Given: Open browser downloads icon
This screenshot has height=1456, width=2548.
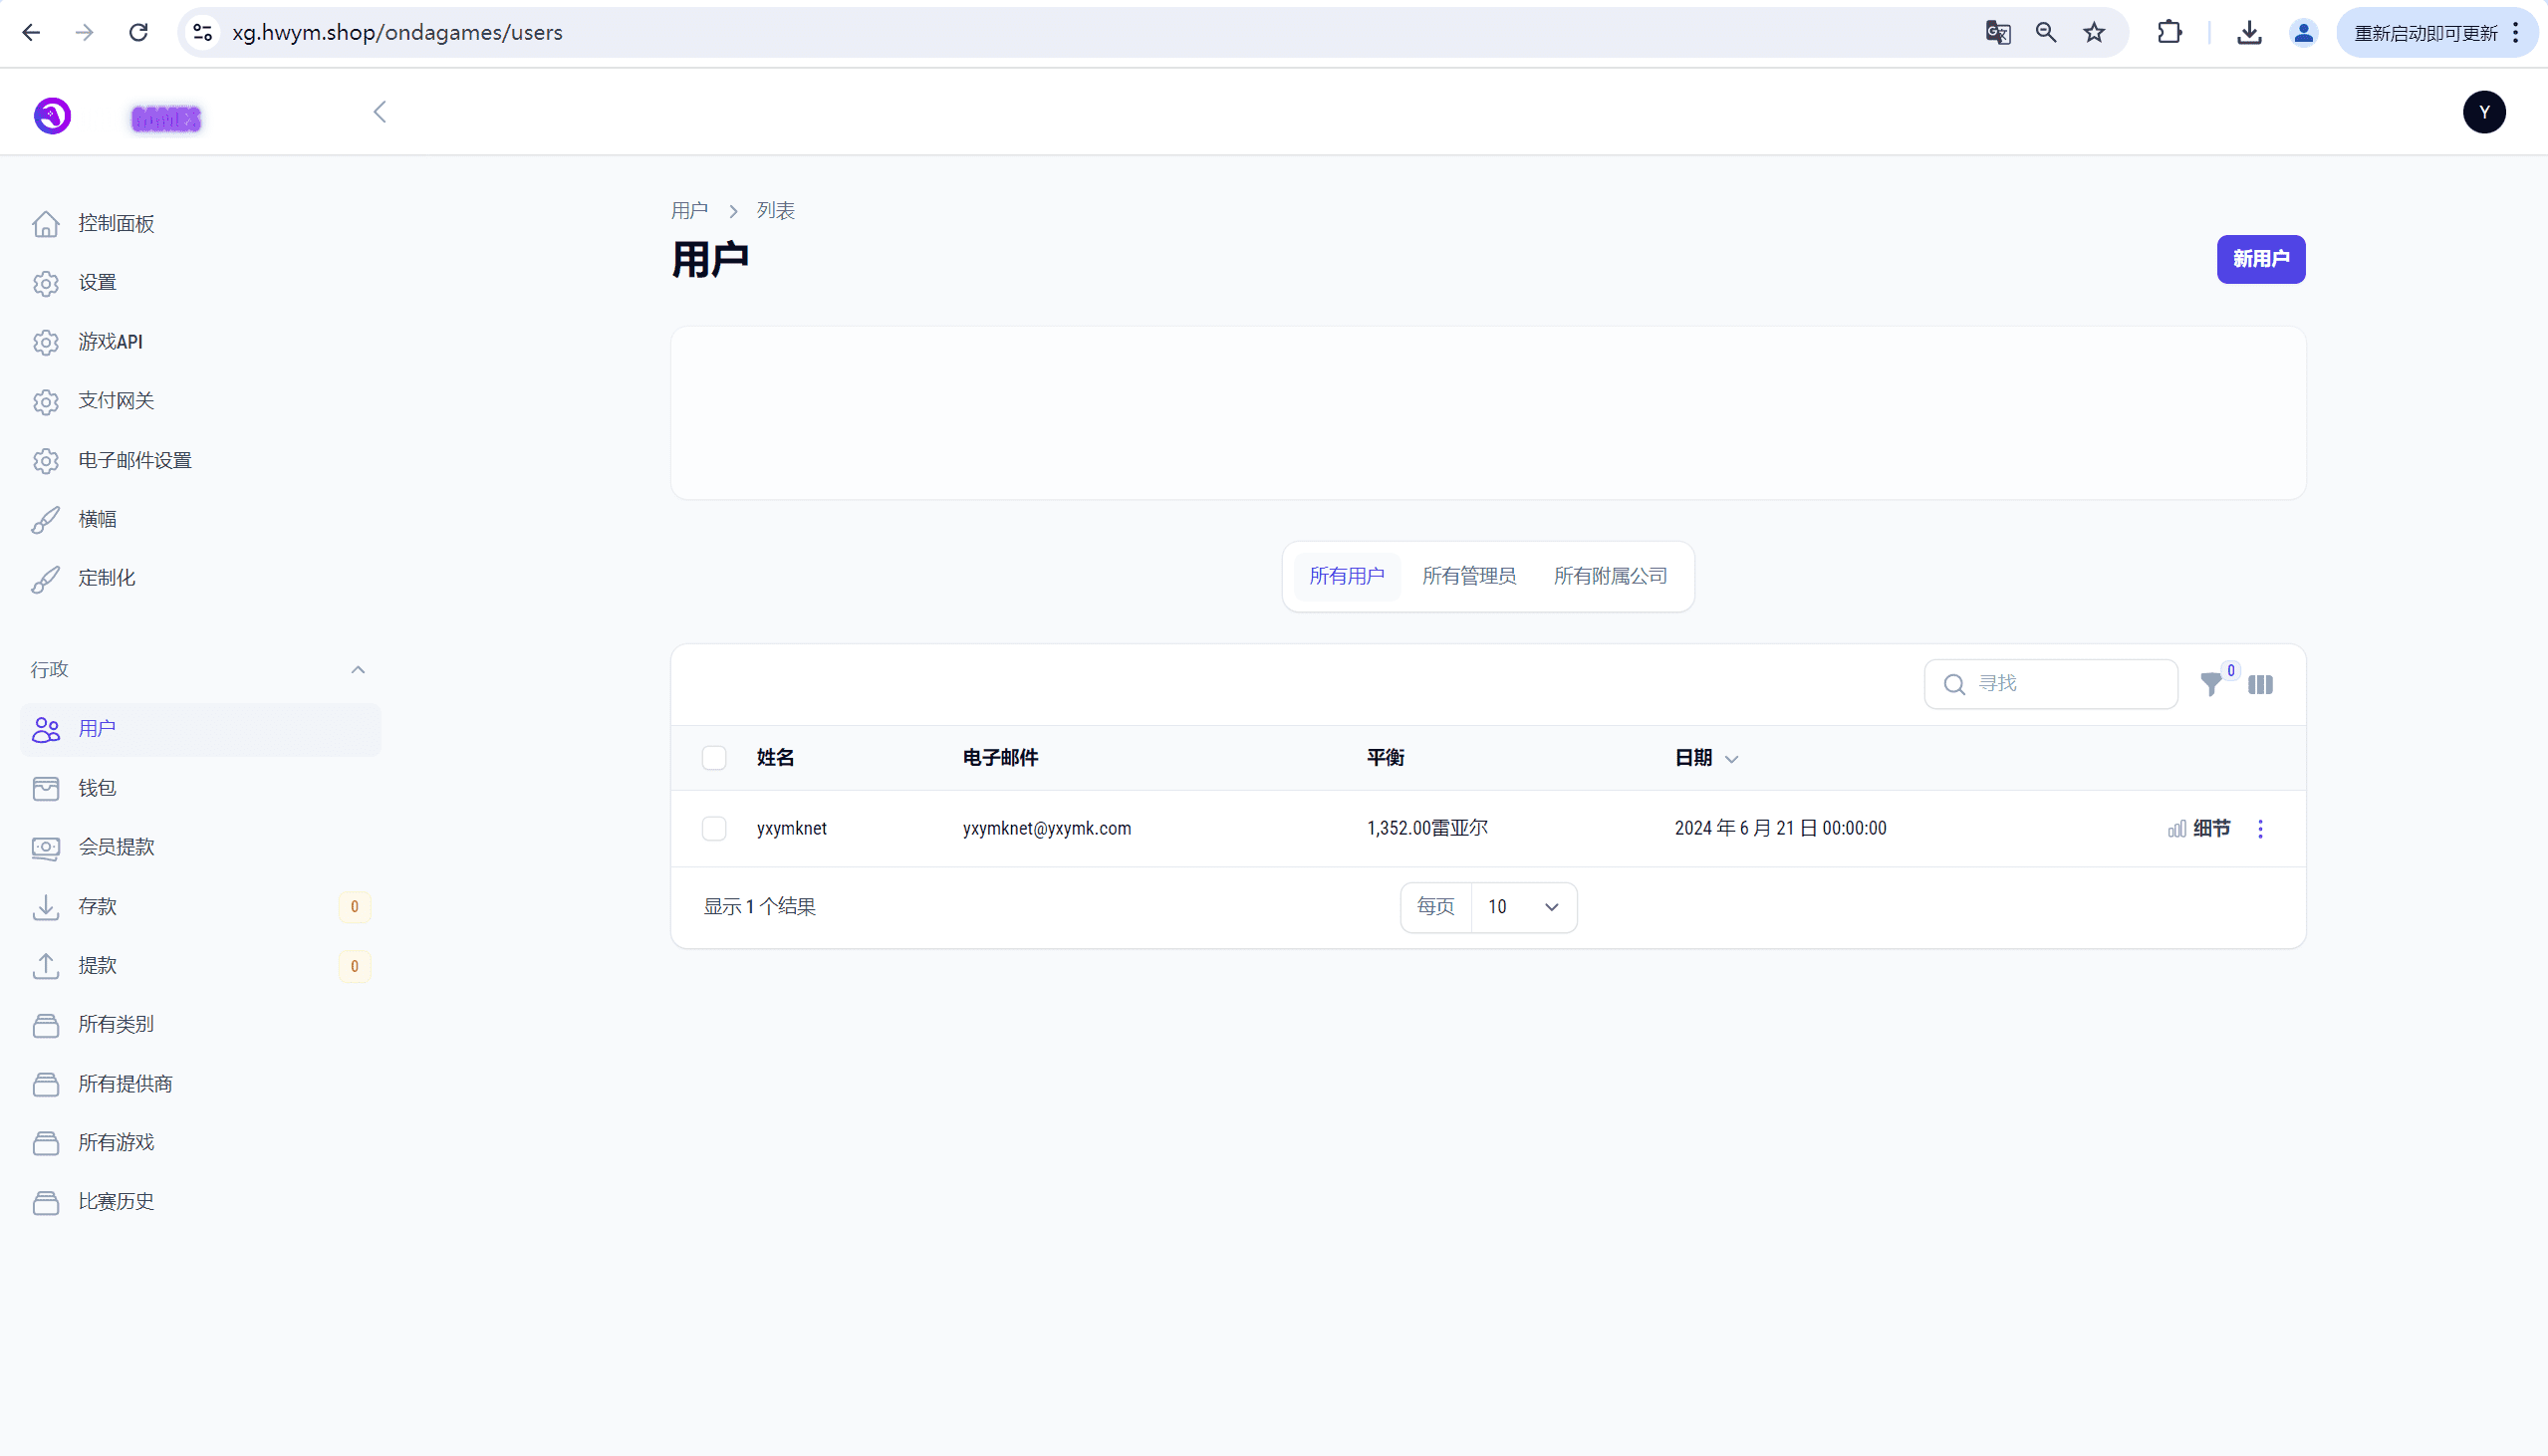Looking at the screenshot, I should [2249, 33].
